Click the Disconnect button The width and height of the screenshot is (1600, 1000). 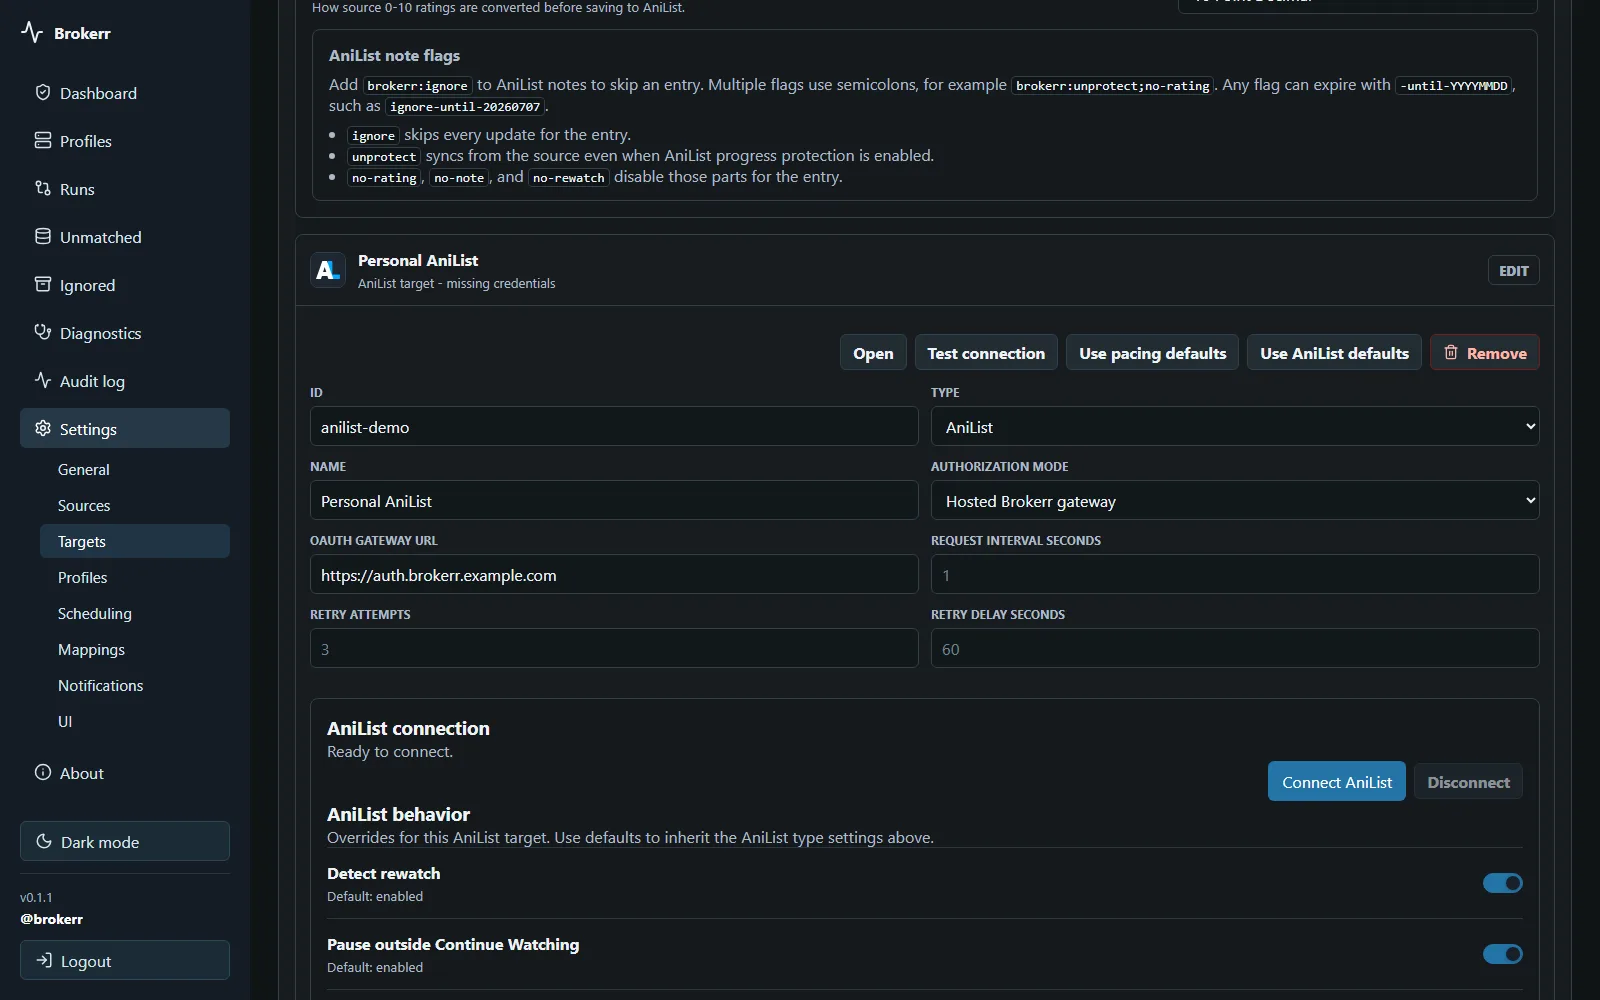click(x=1468, y=781)
